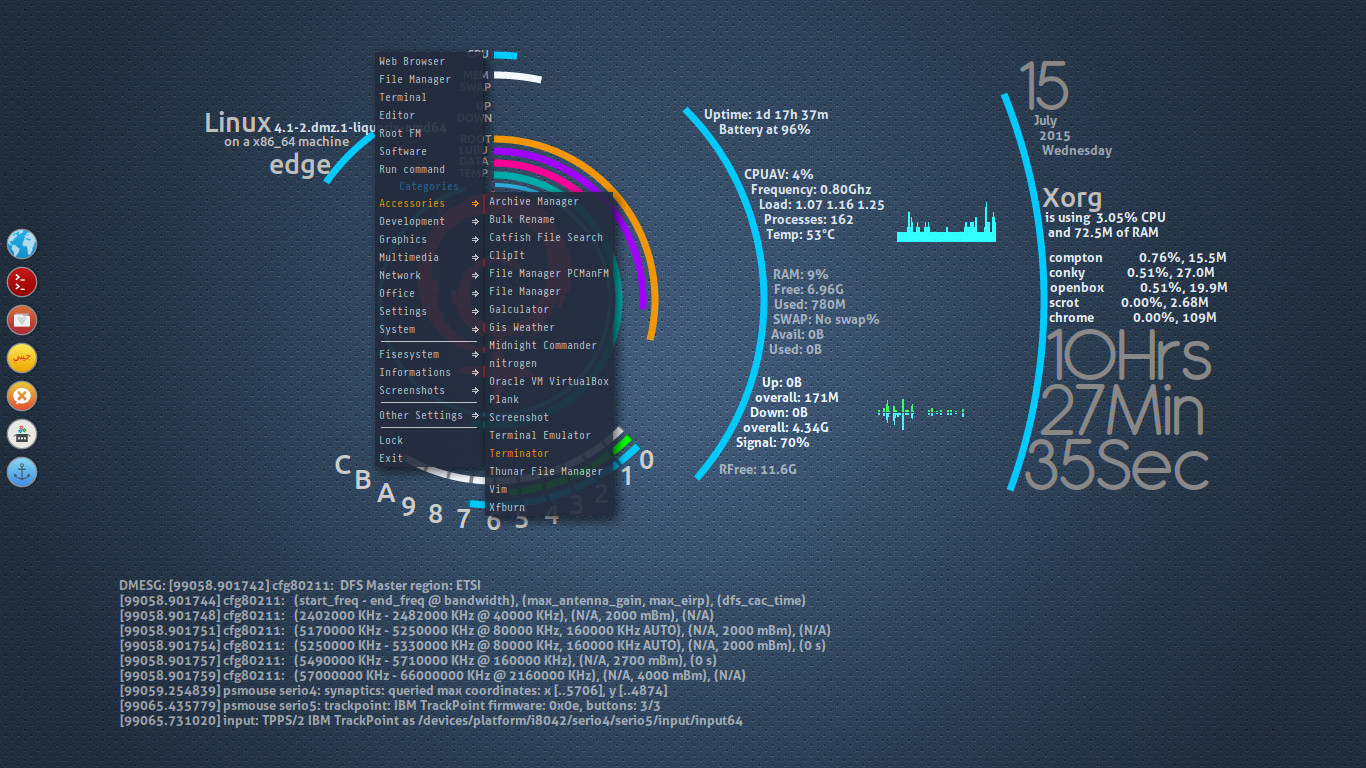Open Galculator from the submenu
The image size is (1366, 768).
coord(549,309)
